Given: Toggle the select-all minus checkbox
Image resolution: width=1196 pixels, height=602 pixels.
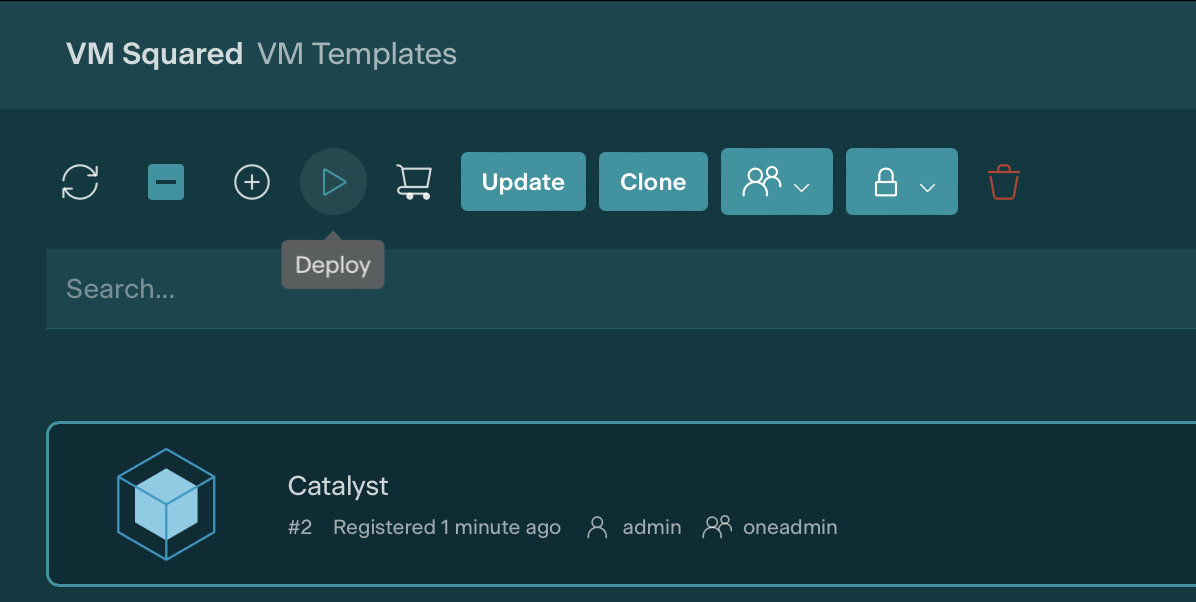Looking at the screenshot, I should (166, 182).
